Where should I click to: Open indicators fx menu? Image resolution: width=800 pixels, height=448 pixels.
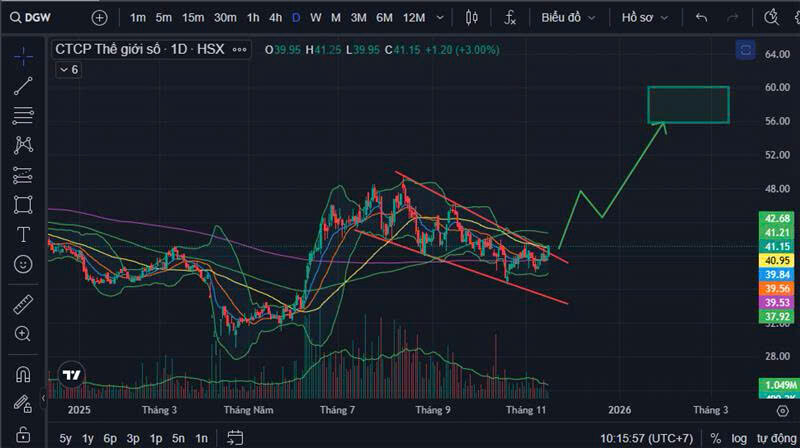click(510, 18)
